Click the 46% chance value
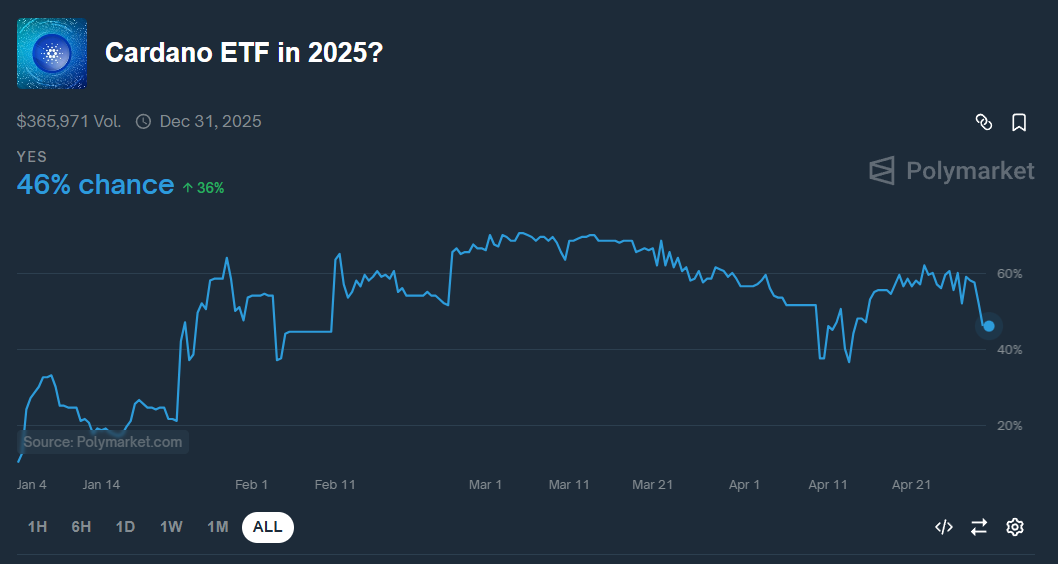This screenshot has height=564, width=1058. (x=95, y=185)
